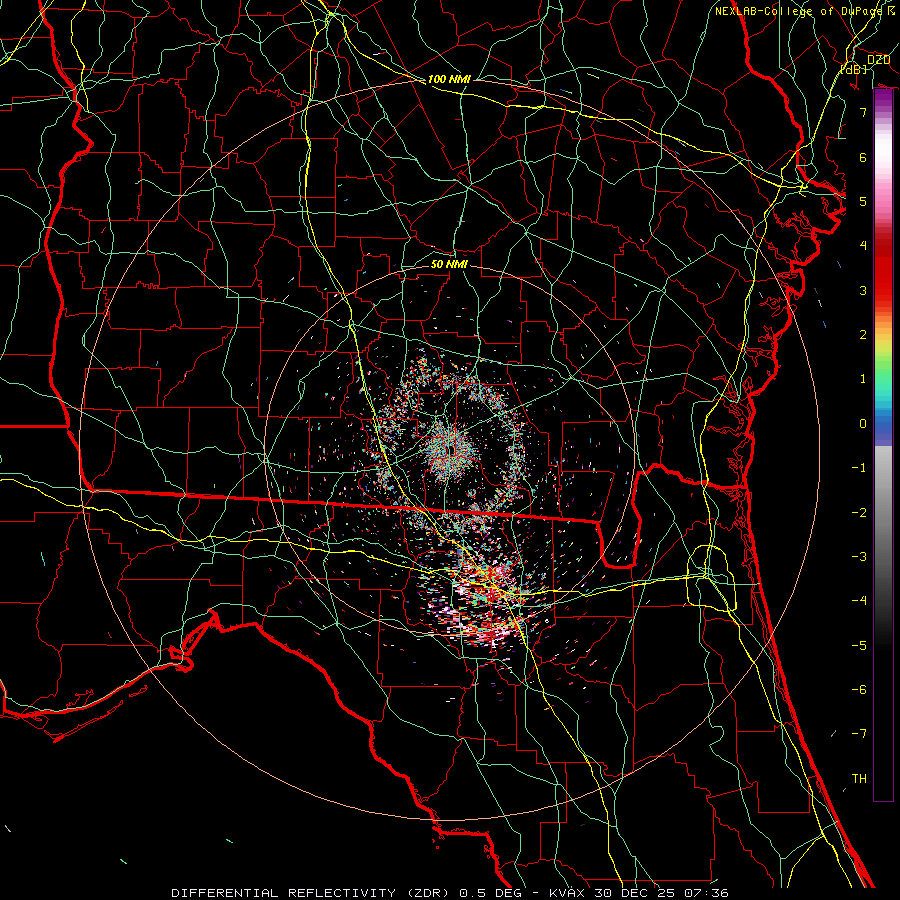Click the "-3" value on the dB scale
900x900 pixels.
pyautogui.click(x=859, y=556)
